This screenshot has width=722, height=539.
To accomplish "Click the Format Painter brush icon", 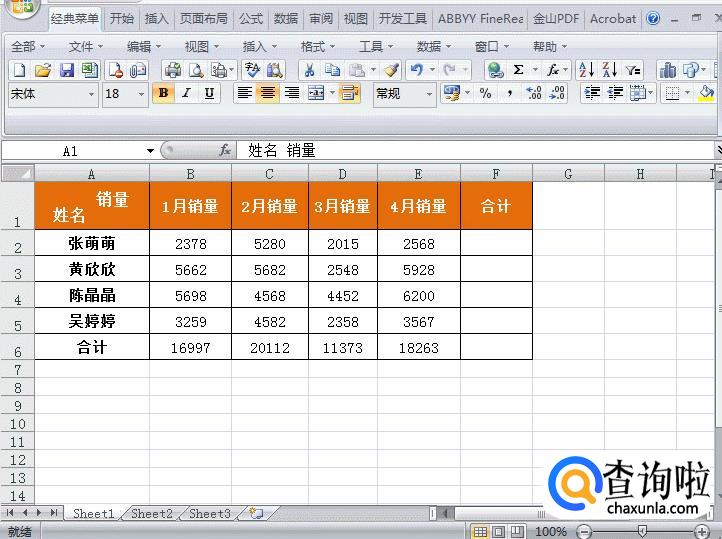I will coord(391,70).
